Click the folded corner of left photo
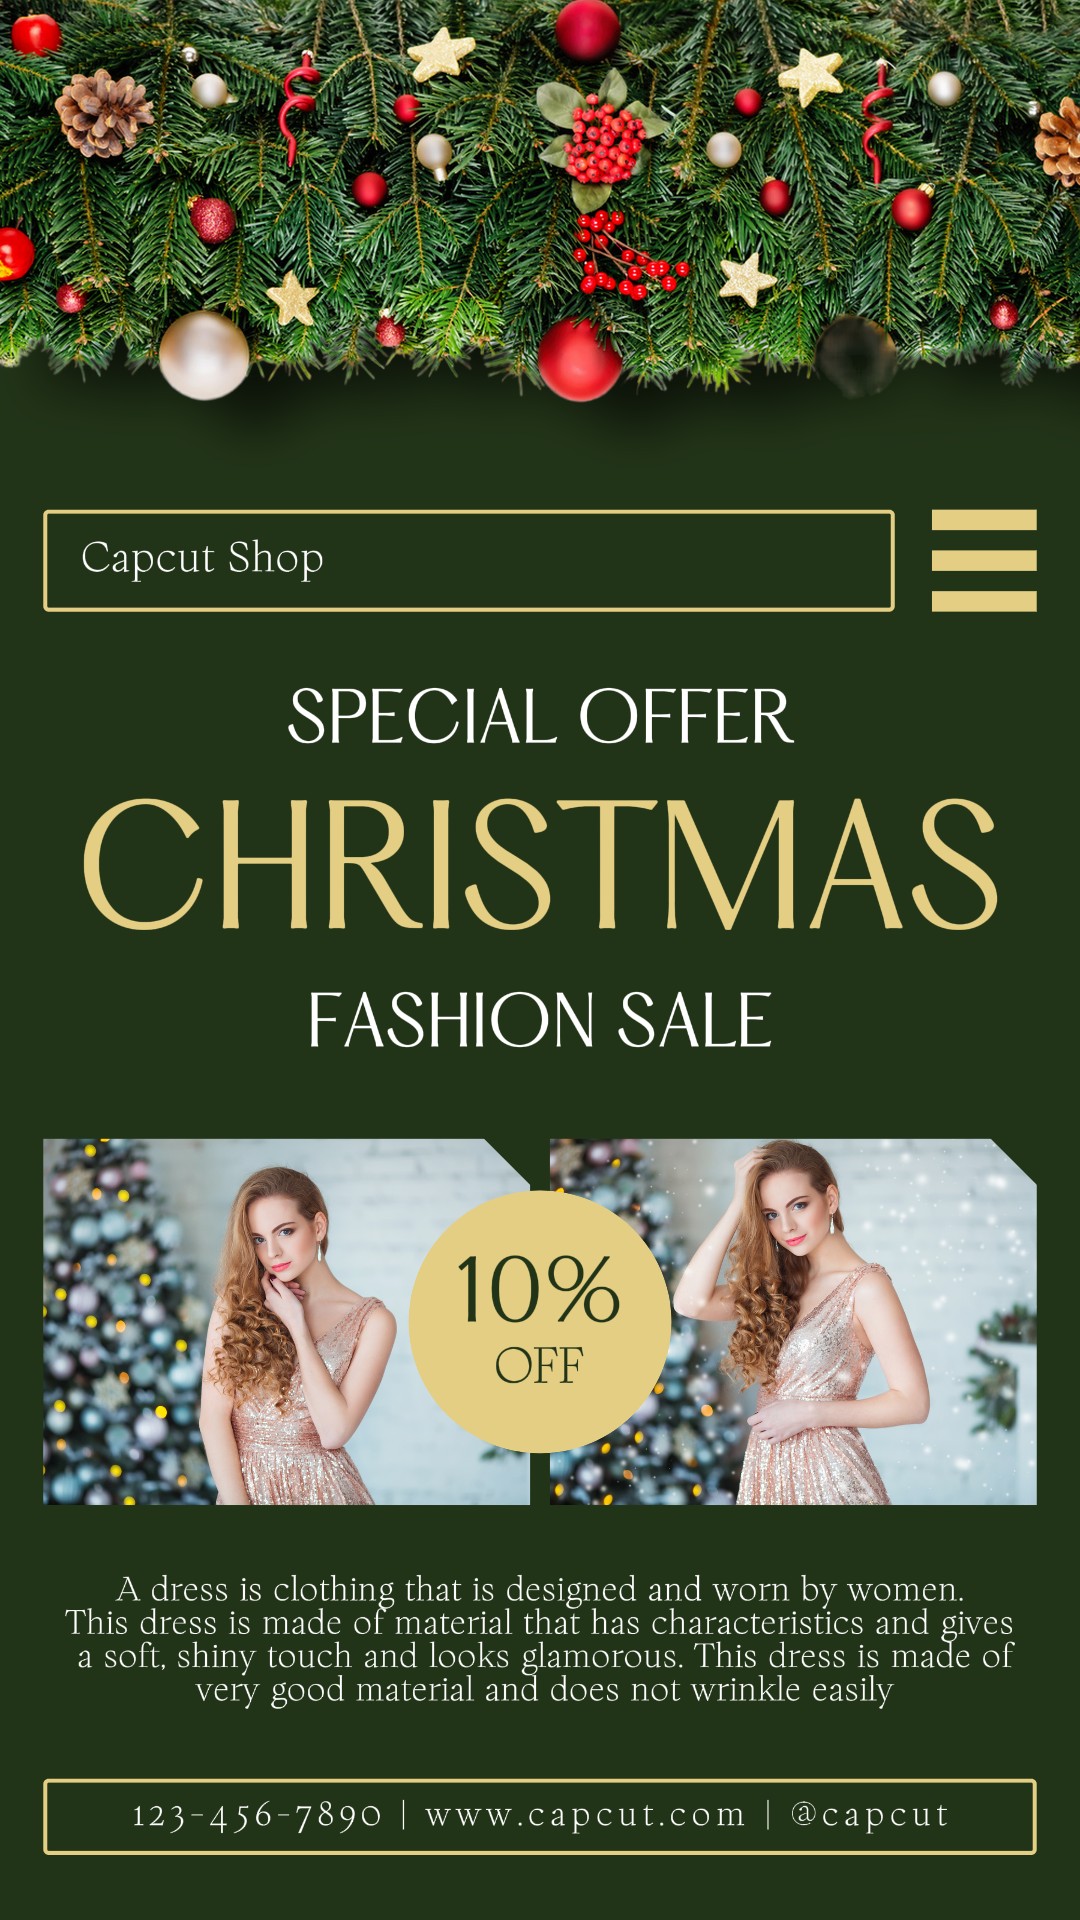 coord(508,1160)
